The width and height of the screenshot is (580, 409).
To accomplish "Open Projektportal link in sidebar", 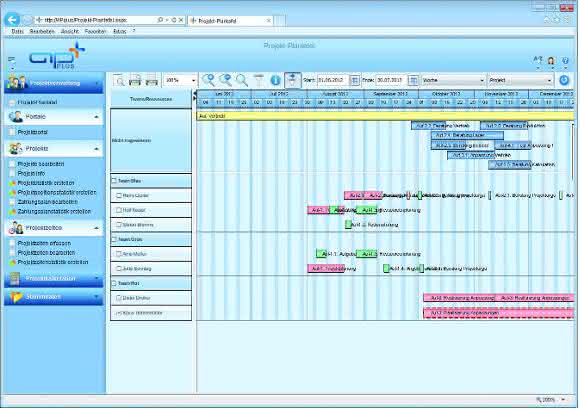I will point(33,132).
